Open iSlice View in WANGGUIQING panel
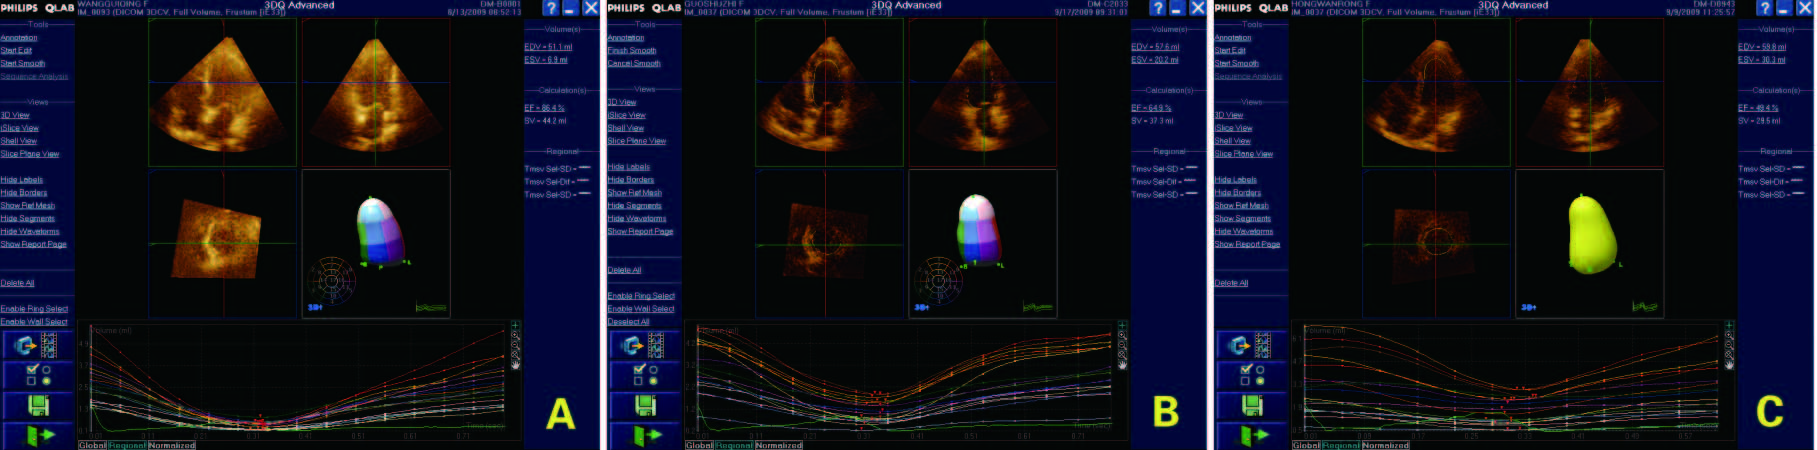 pos(20,128)
